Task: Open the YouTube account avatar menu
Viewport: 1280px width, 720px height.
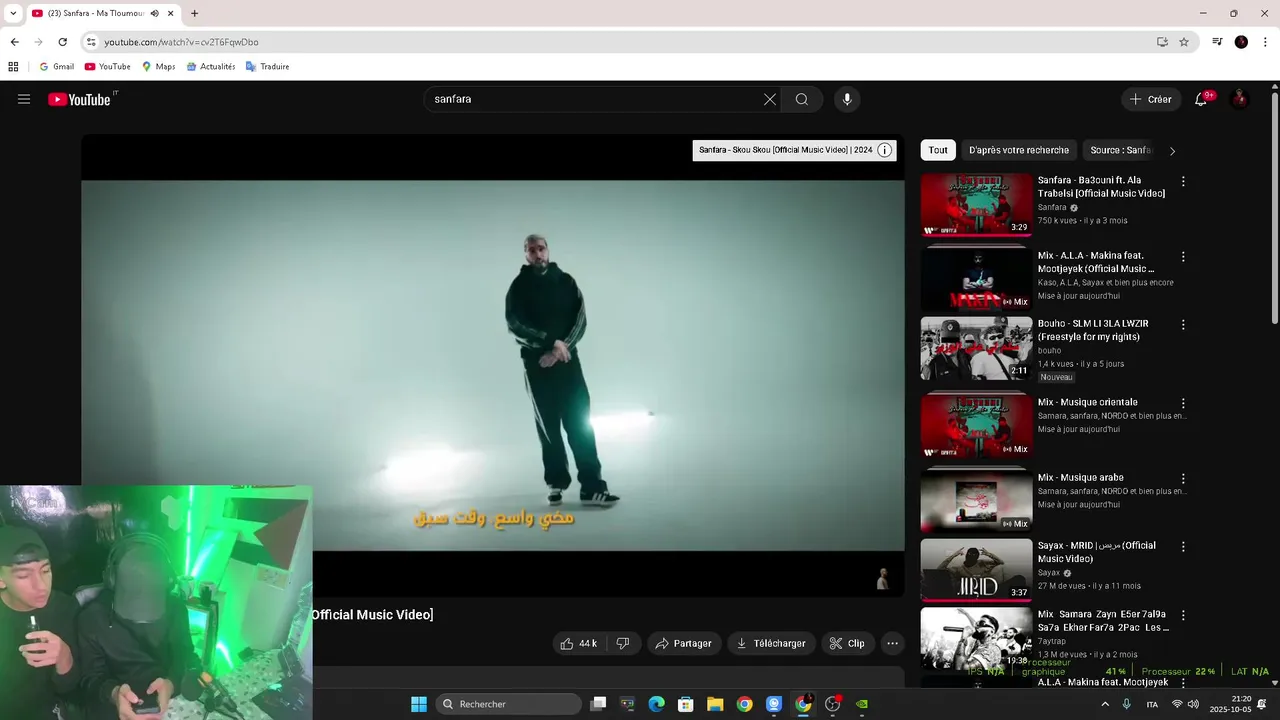Action: click(x=1240, y=99)
